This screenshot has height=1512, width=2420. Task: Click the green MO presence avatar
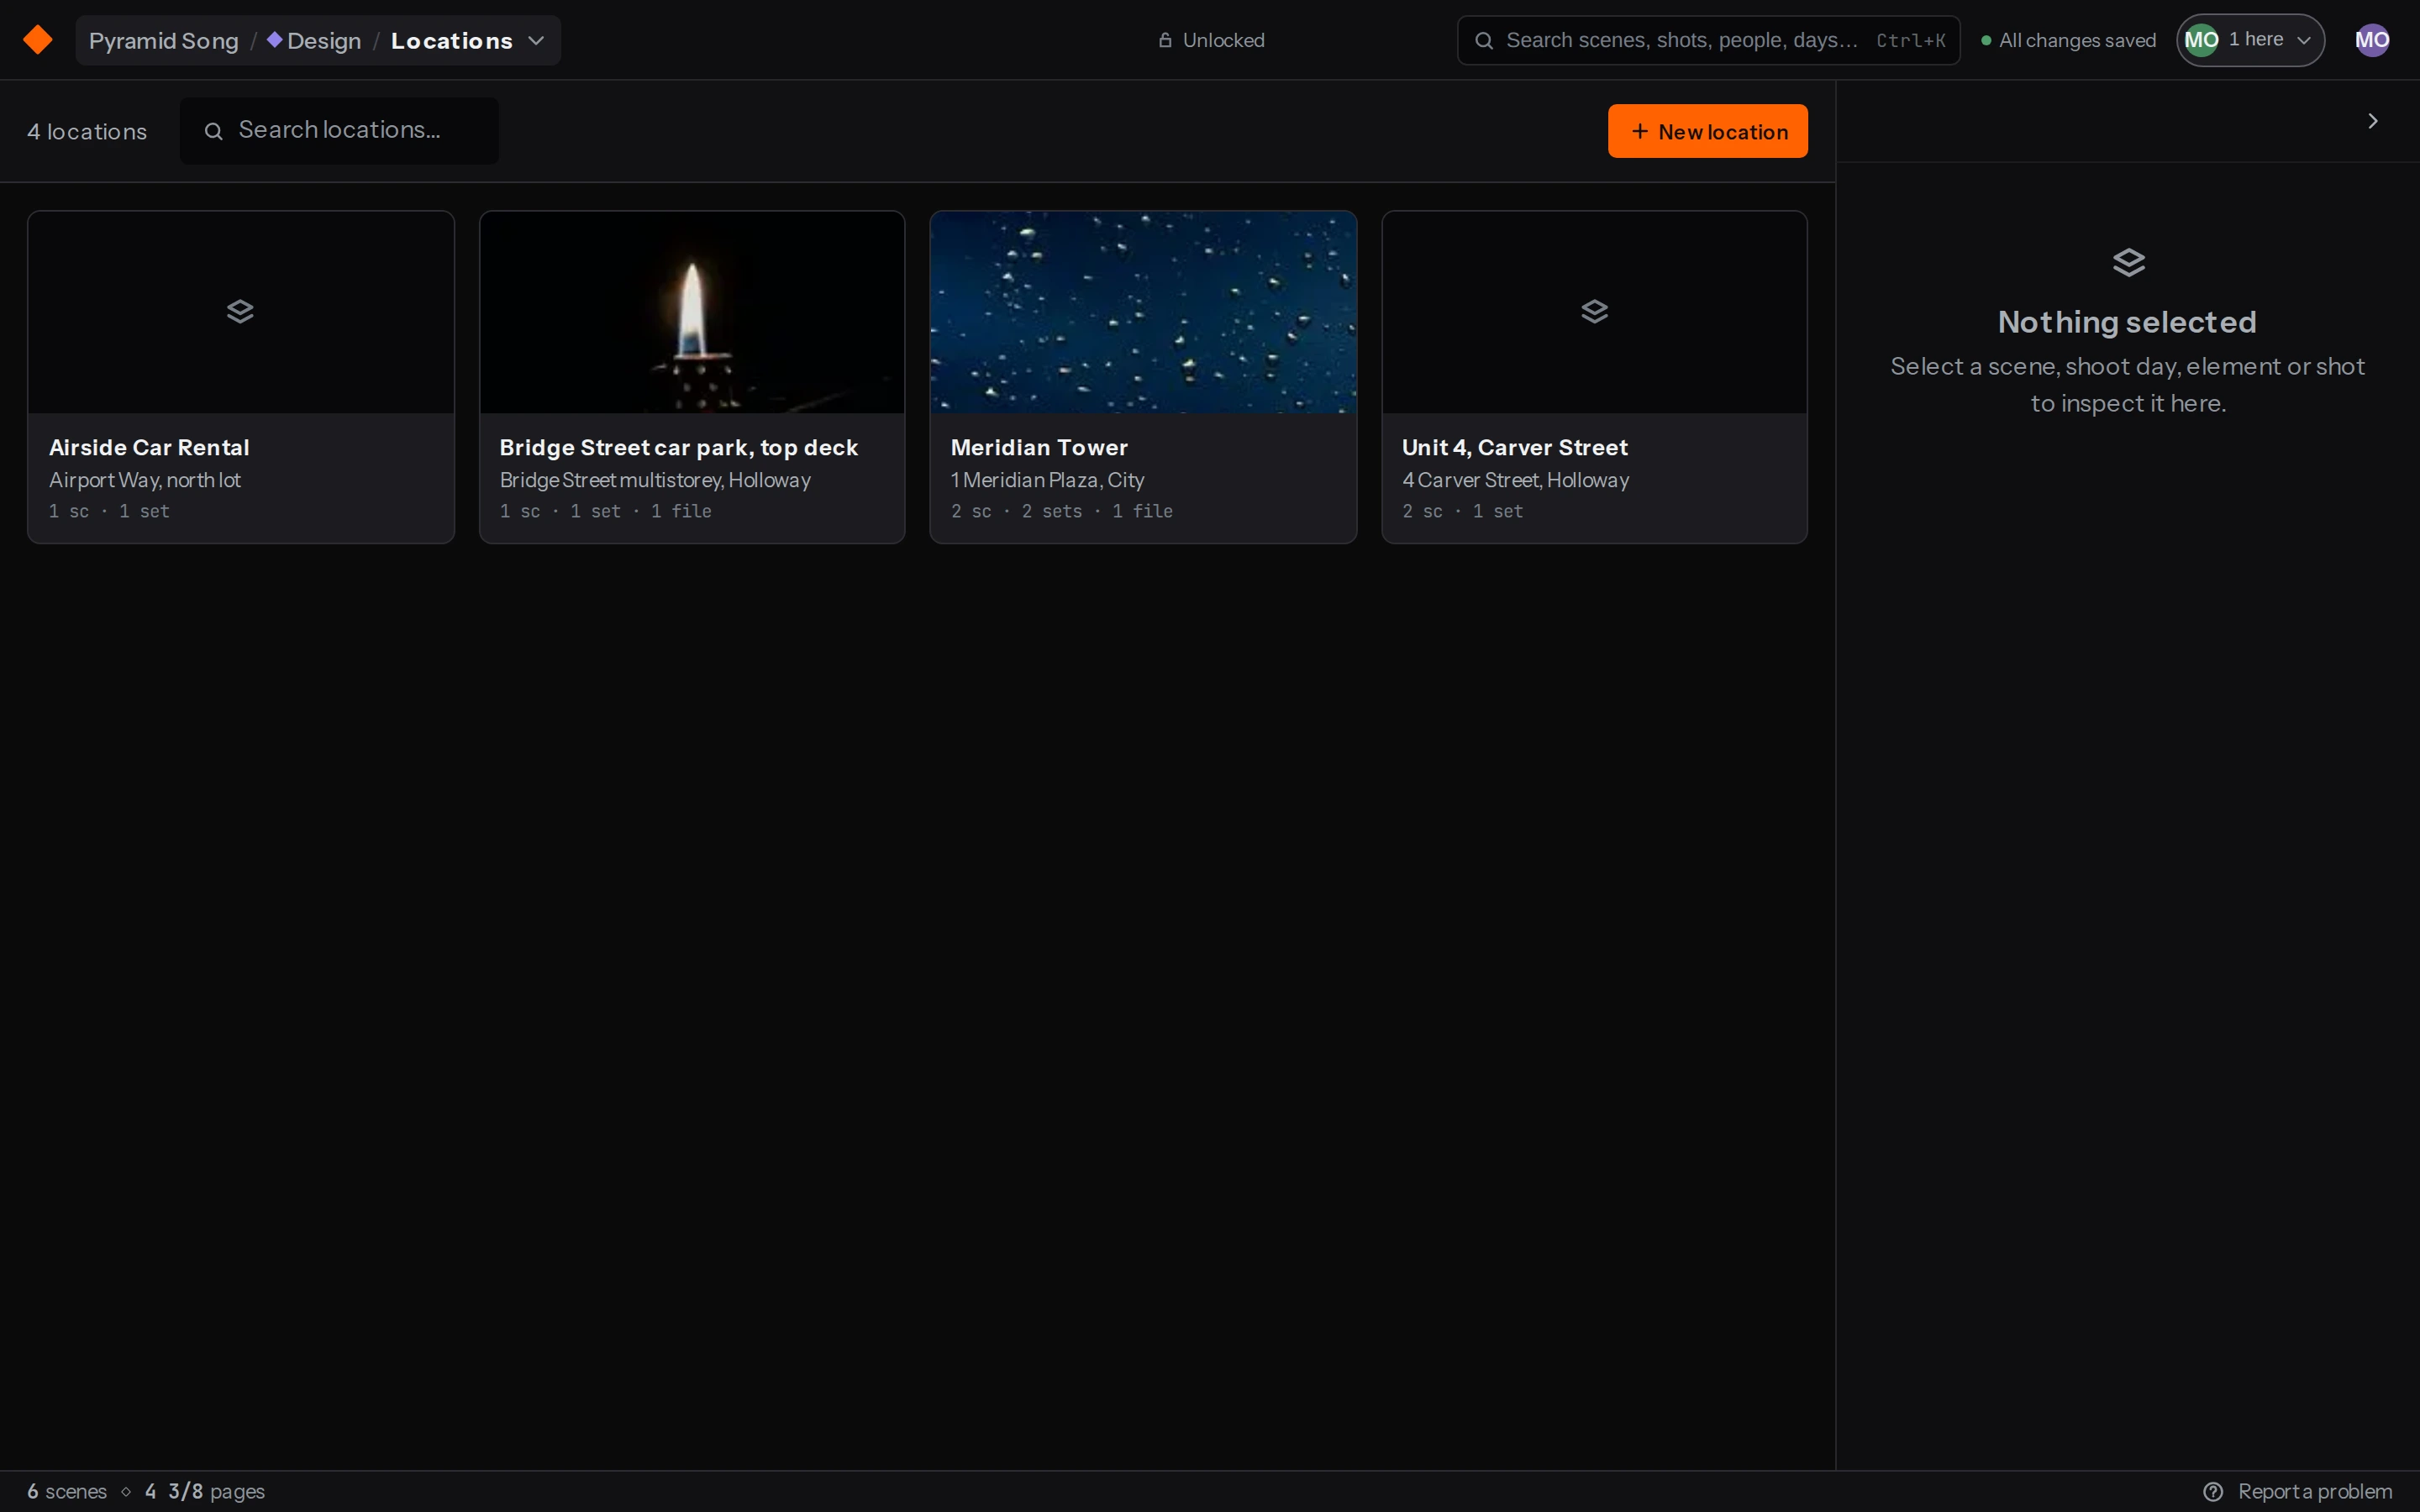[2201, 40]
